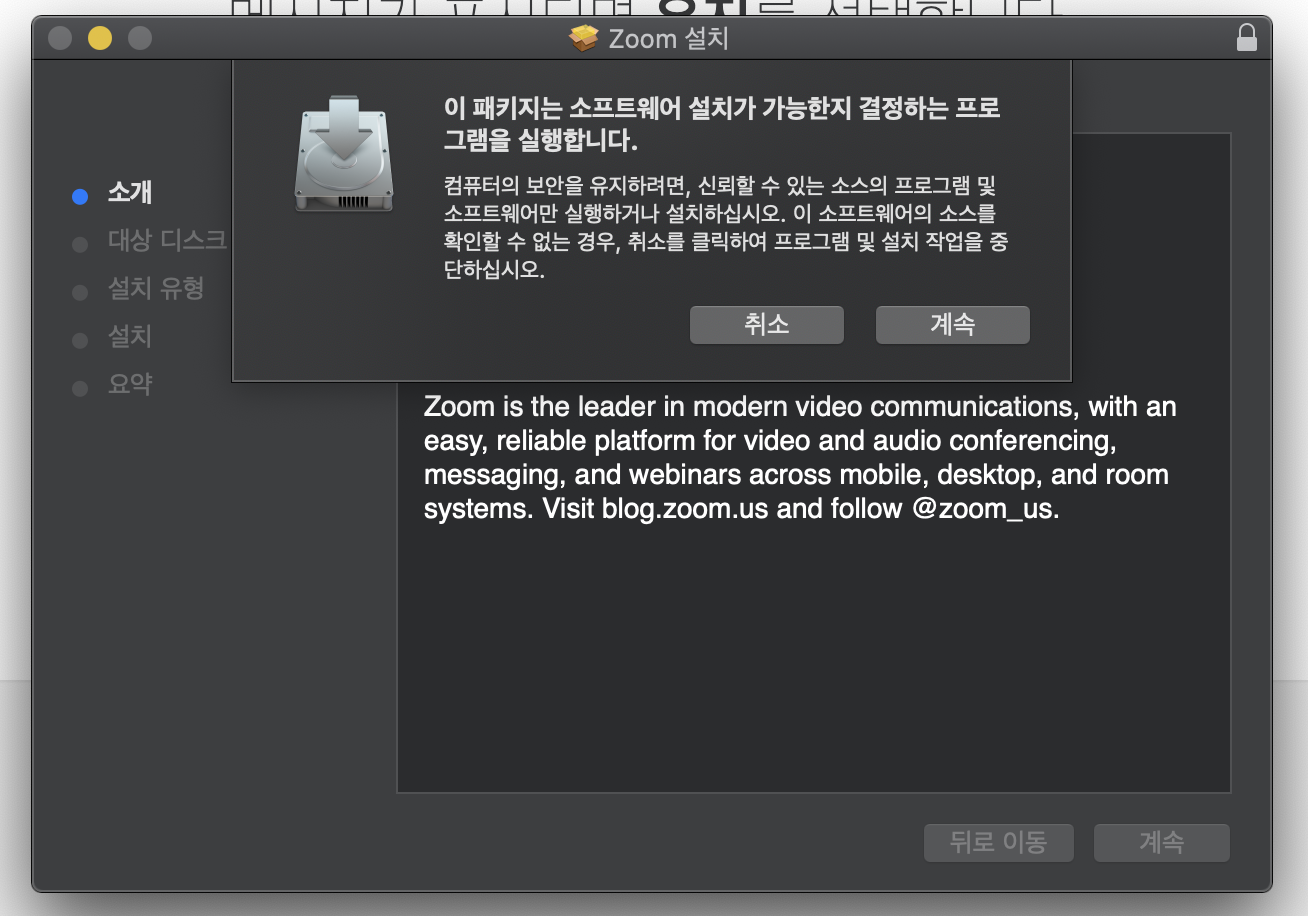Select the 대상 디스크 step in the sidebar
1308x916 pixels.
167,241
